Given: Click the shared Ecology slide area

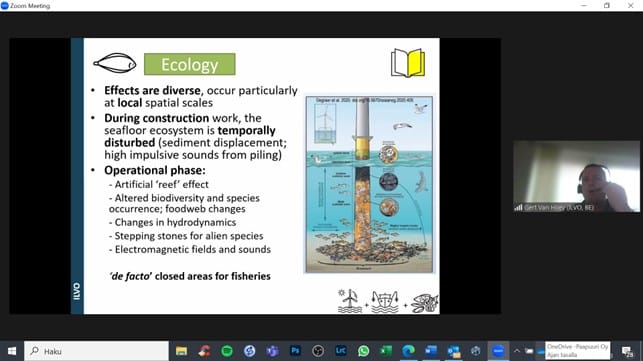Looking at the screenshot, I should tap(255, 176).
